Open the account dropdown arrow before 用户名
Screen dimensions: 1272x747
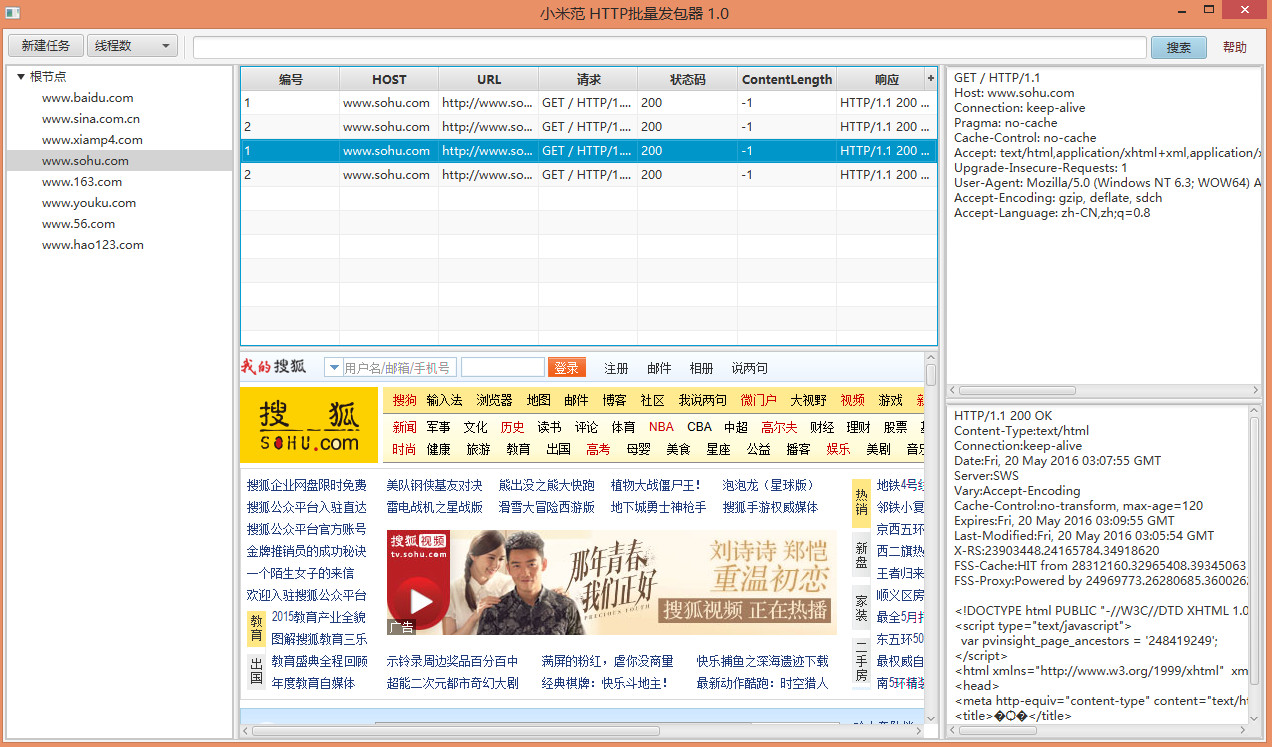(x=334, y=368)
